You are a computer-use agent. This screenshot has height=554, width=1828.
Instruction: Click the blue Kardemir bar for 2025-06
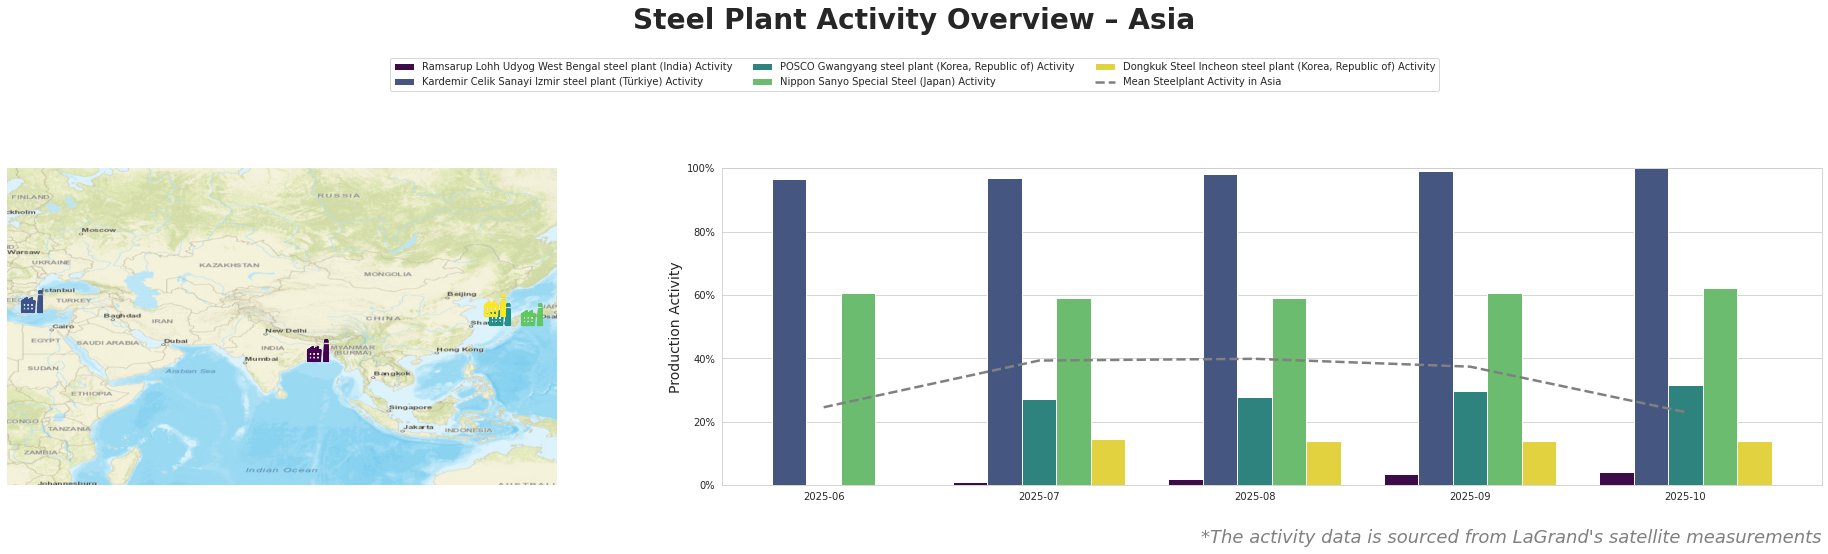pyautogui.click(x=789, y=332)
